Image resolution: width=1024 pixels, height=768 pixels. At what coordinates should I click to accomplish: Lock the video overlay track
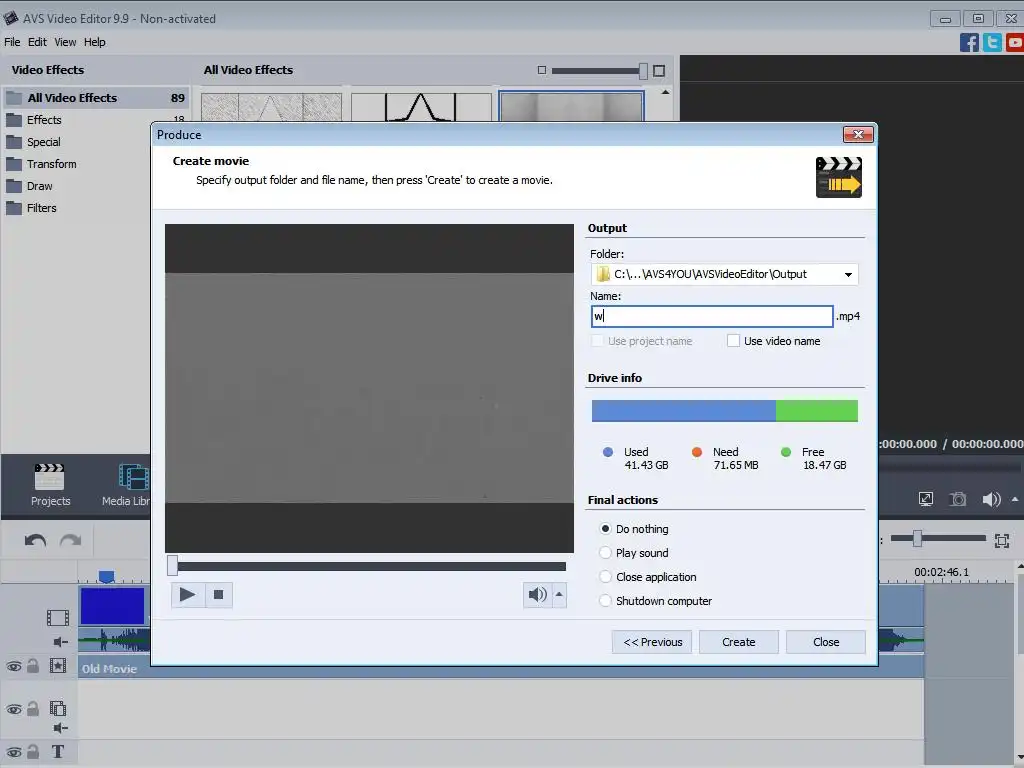point(33,709)
